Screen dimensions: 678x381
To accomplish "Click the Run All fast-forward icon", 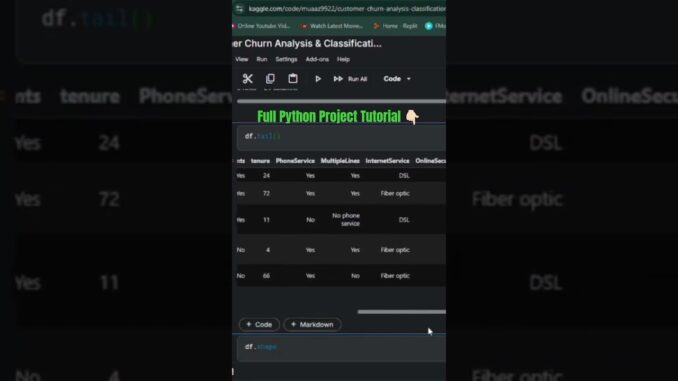I will click(338, 79).
